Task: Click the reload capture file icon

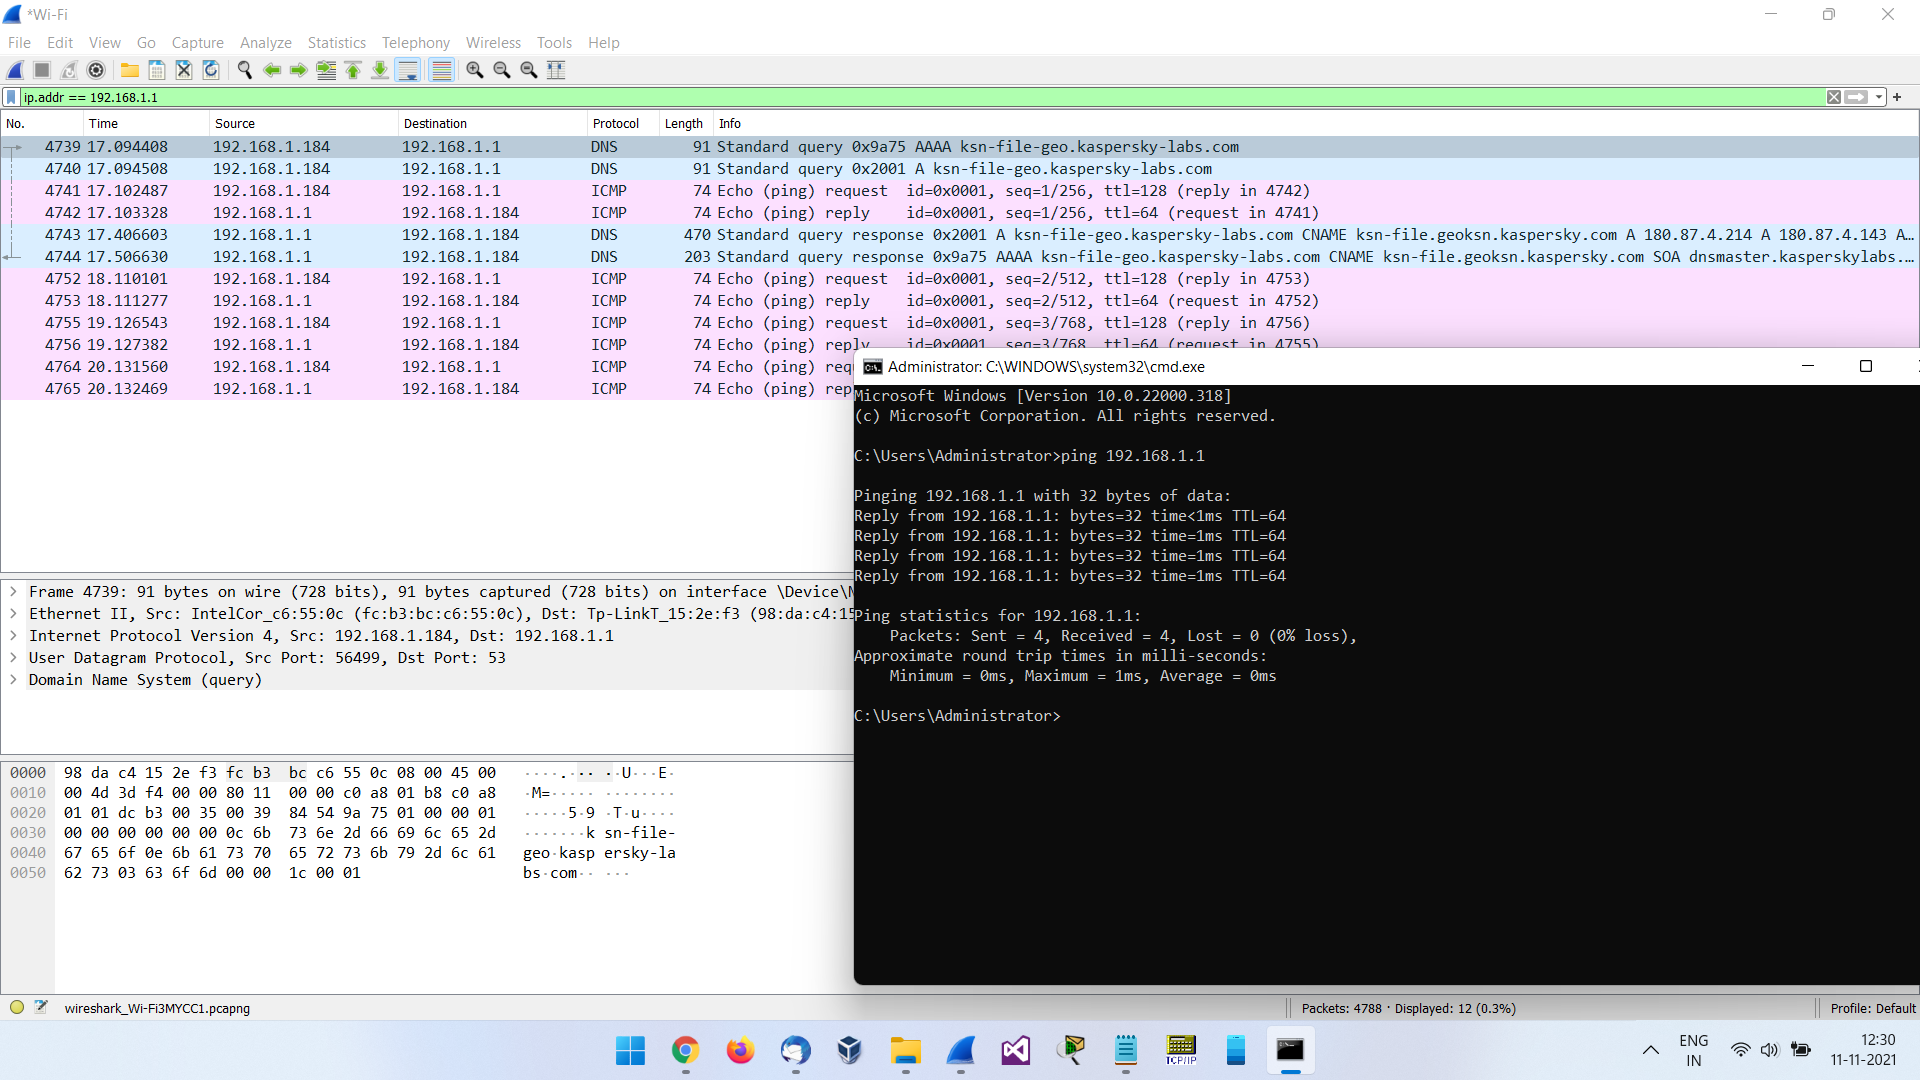Action: (x=211, y=70)
